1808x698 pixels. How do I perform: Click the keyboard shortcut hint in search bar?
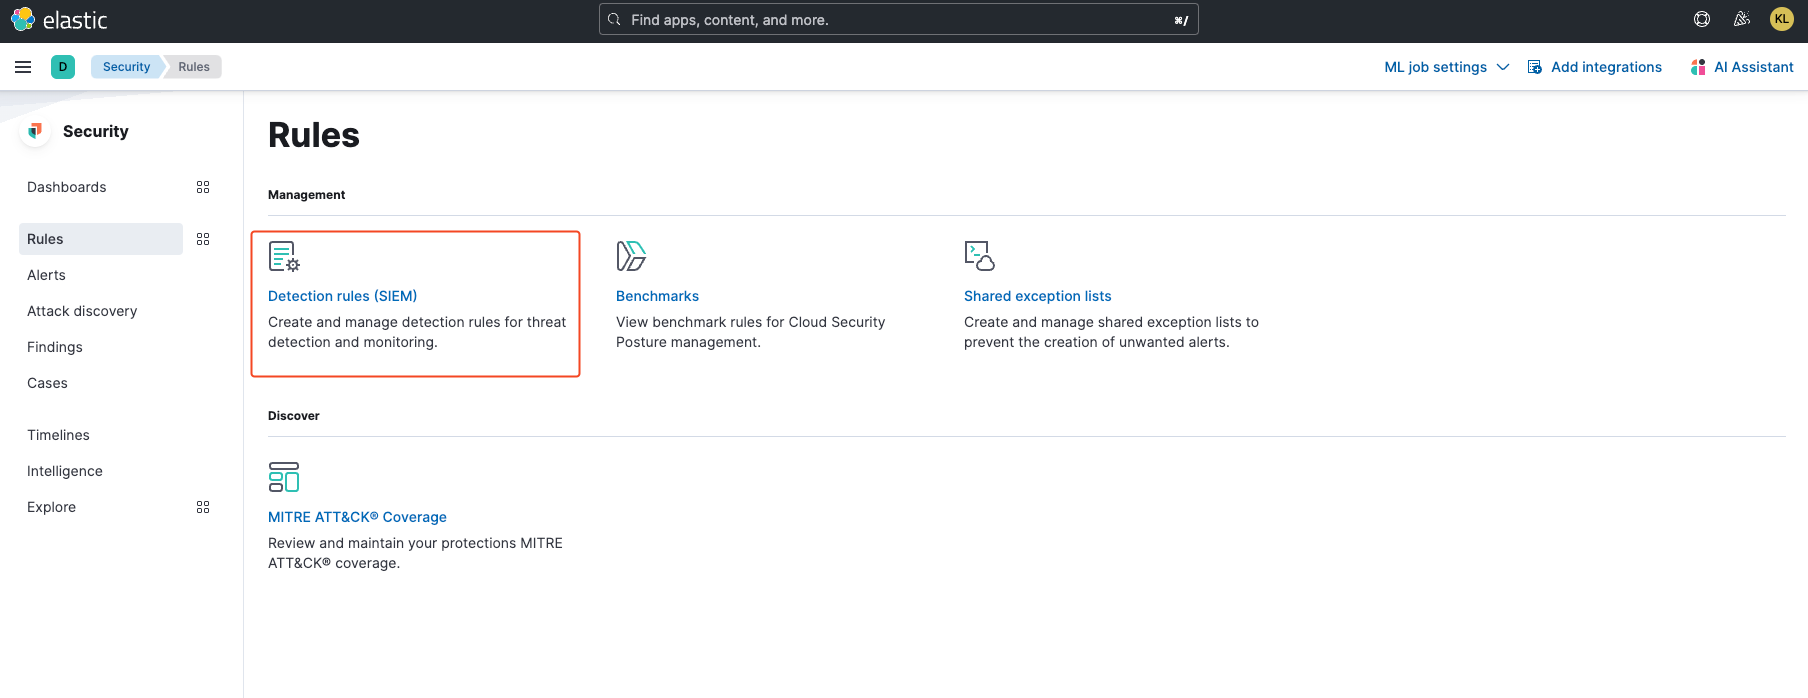coord(1181,20)
